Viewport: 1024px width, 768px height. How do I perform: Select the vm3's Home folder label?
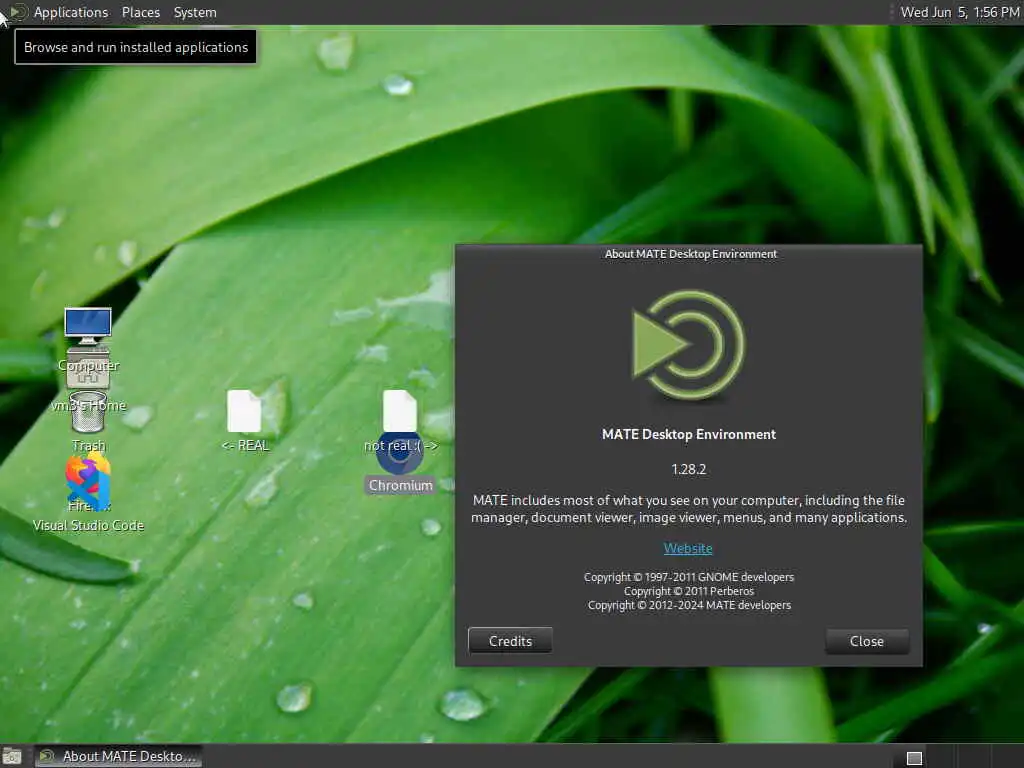(88, 406)
